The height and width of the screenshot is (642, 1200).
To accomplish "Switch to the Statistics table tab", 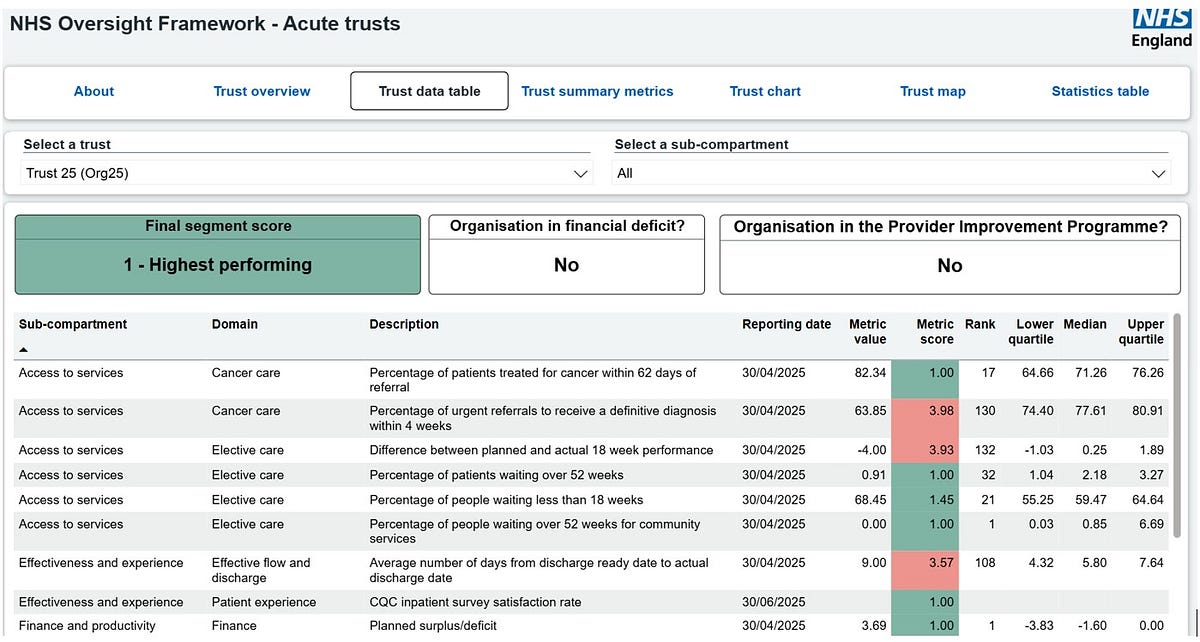I will tap(1100, 91).
